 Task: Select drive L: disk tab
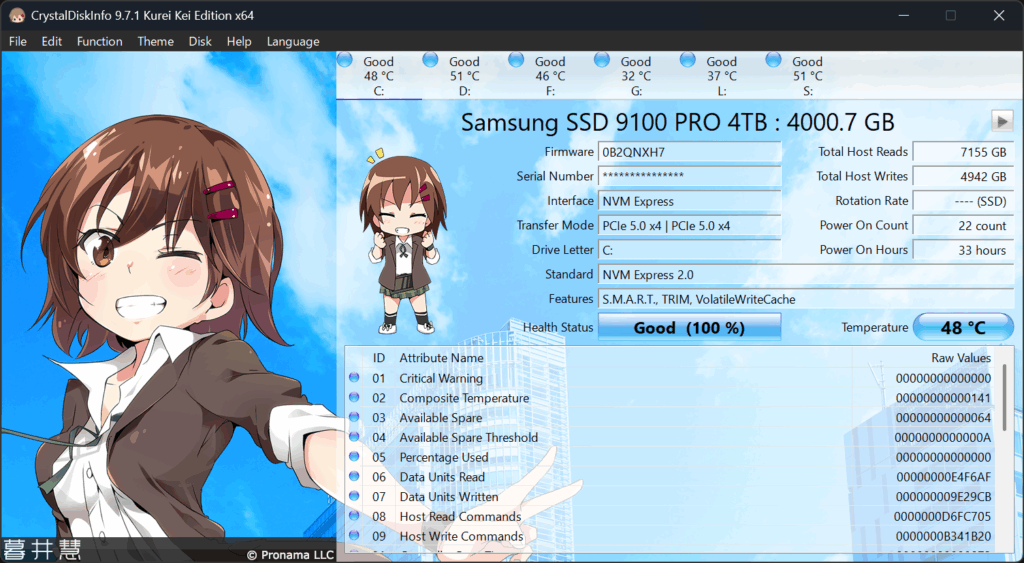722,76
